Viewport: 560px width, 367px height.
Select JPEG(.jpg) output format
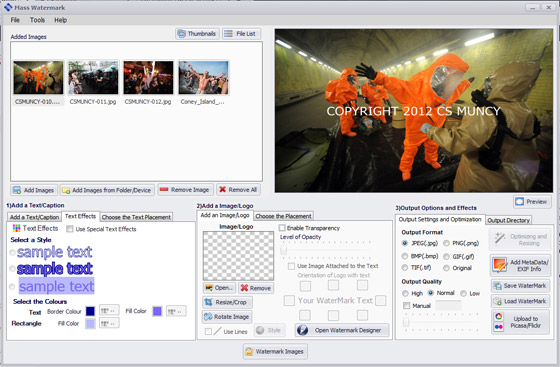tap(405, 243)
